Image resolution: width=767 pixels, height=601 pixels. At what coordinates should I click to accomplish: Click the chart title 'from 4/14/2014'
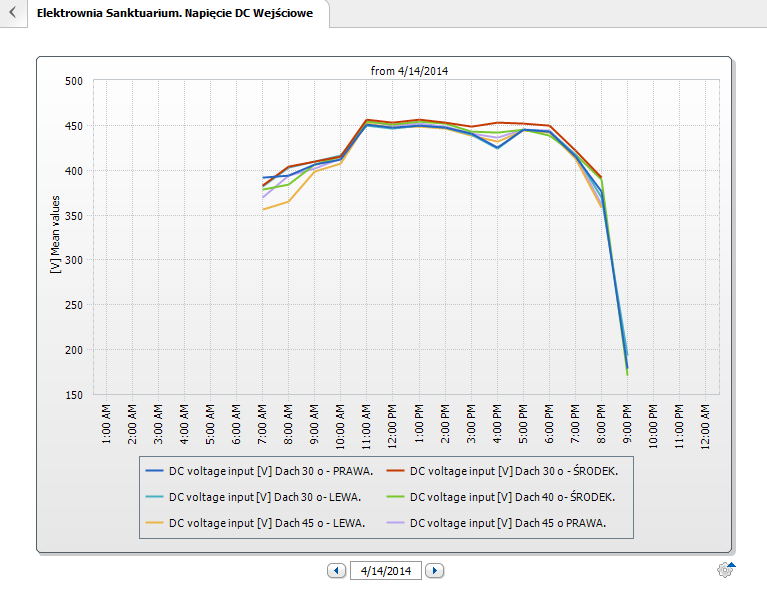409,71
